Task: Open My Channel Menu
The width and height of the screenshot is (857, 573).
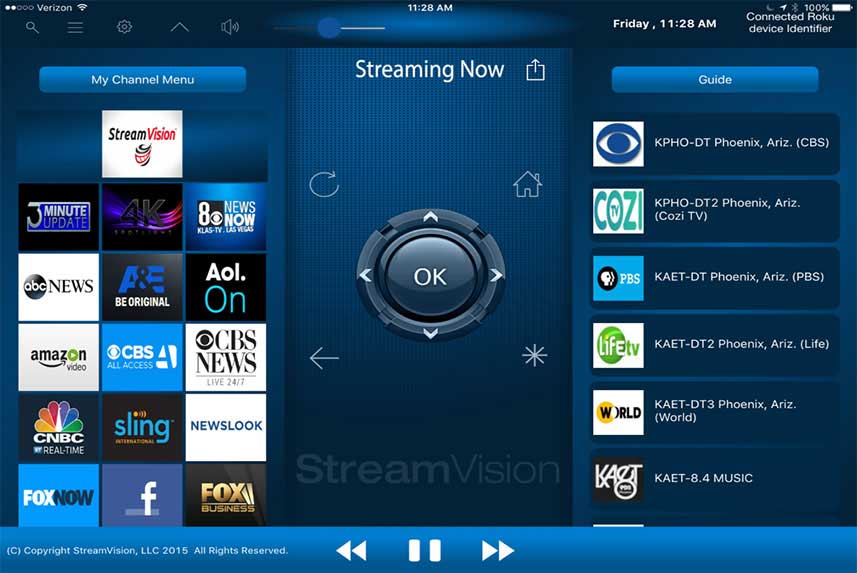Action: [x=142, y=80]
